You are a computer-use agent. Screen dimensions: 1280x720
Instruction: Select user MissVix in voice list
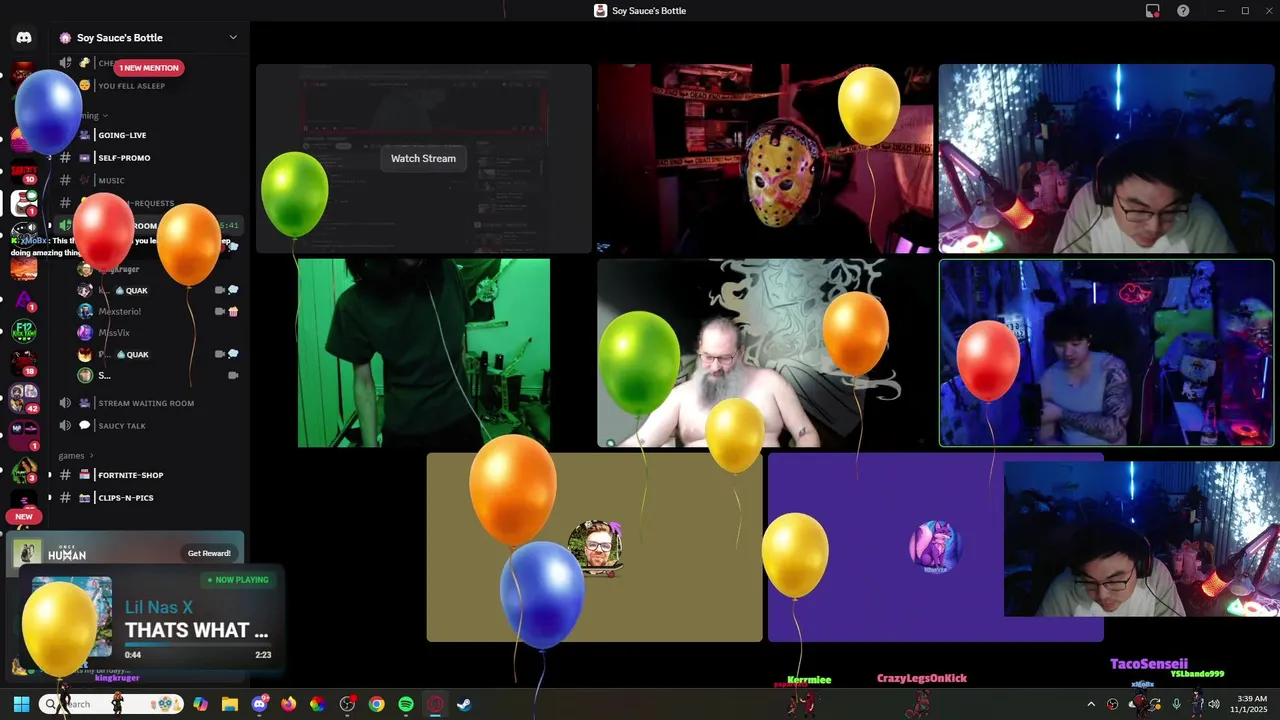pyautogui.click(x=114, y=333)
